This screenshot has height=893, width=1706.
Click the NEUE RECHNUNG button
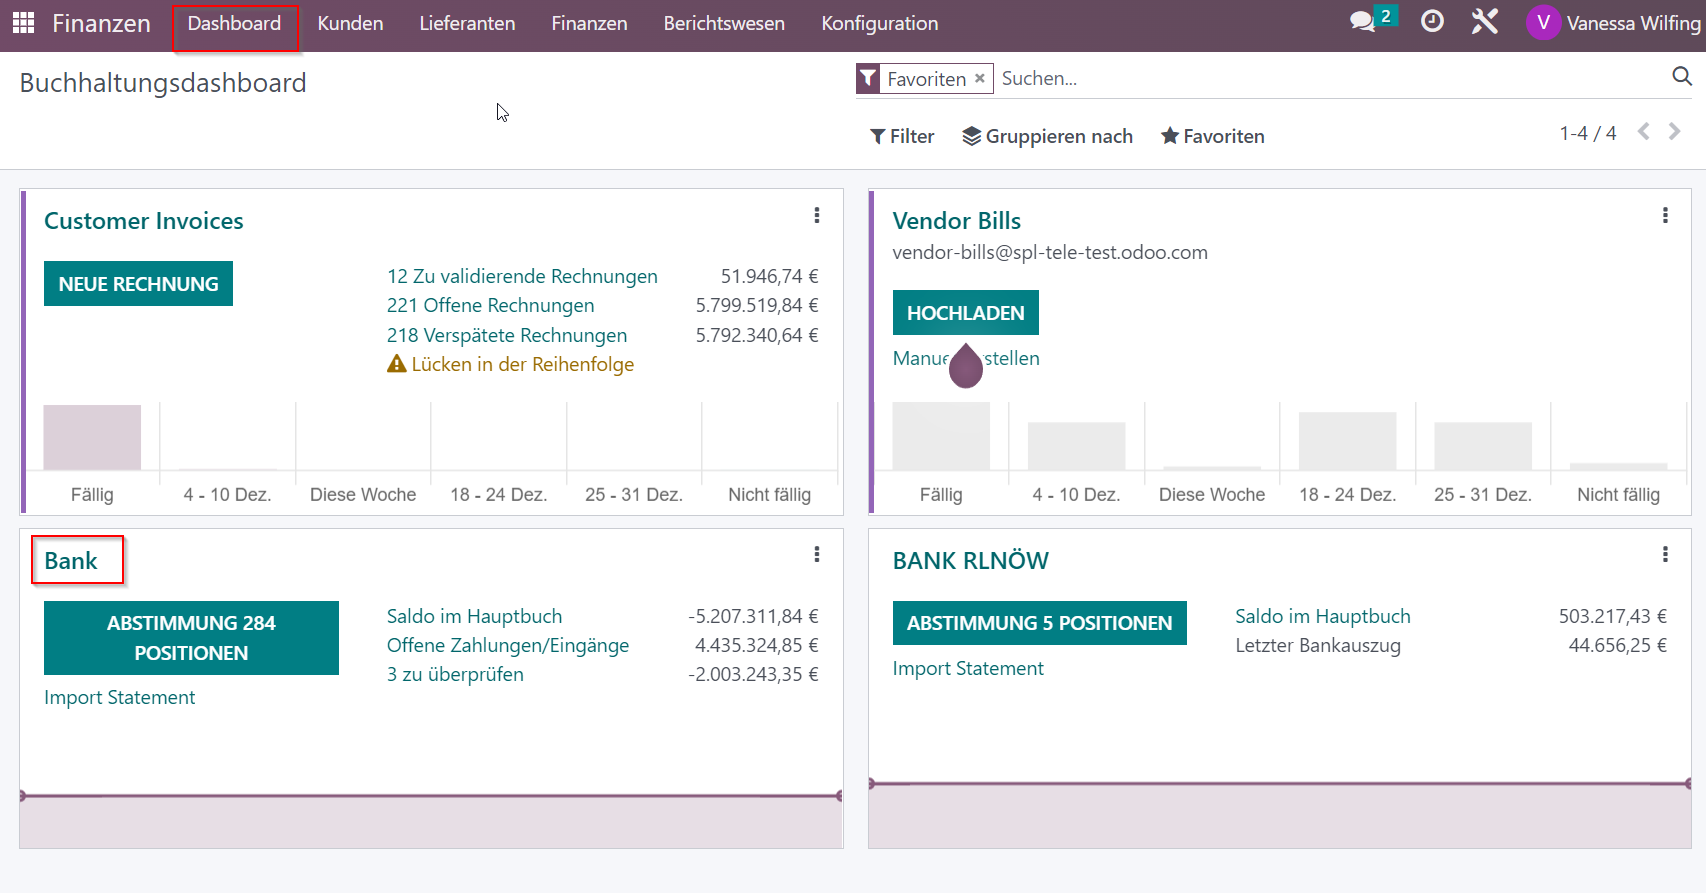tap(138, 284)
